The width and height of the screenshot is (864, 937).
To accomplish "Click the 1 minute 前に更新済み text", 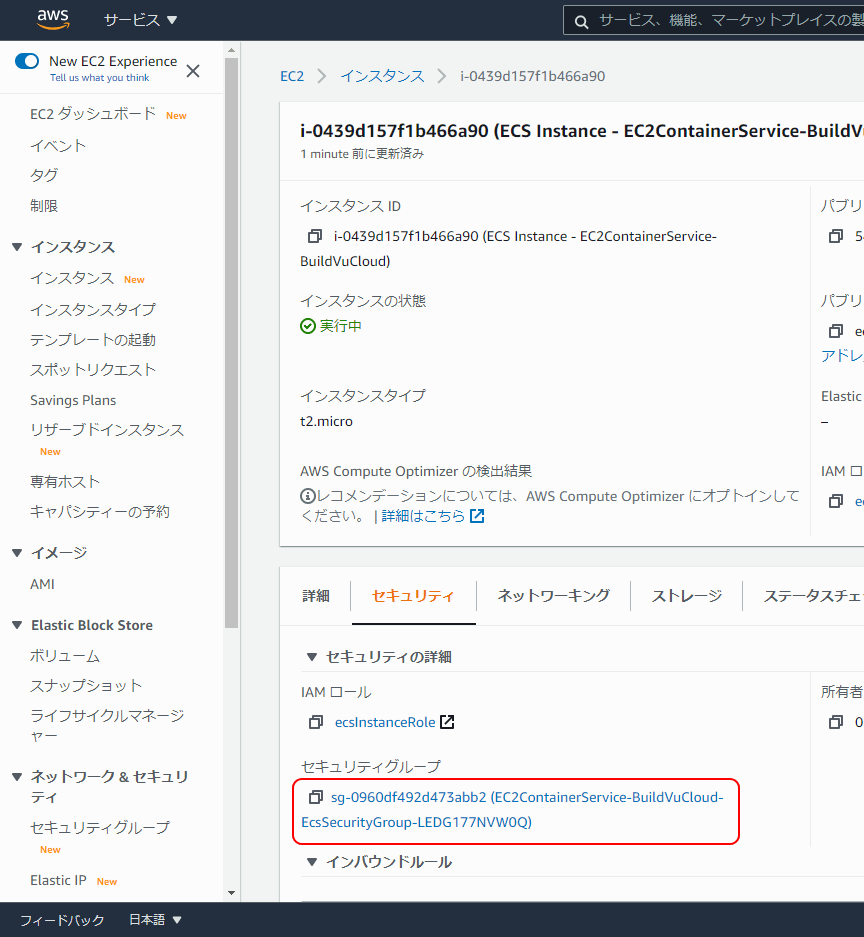I will [362, 154].
